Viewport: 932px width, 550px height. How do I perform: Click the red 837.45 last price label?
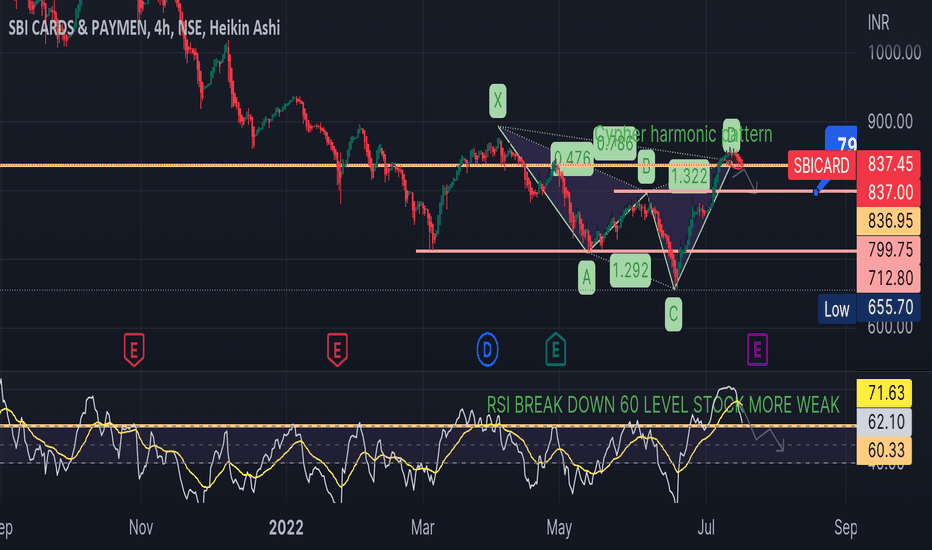tap(889, 164)
